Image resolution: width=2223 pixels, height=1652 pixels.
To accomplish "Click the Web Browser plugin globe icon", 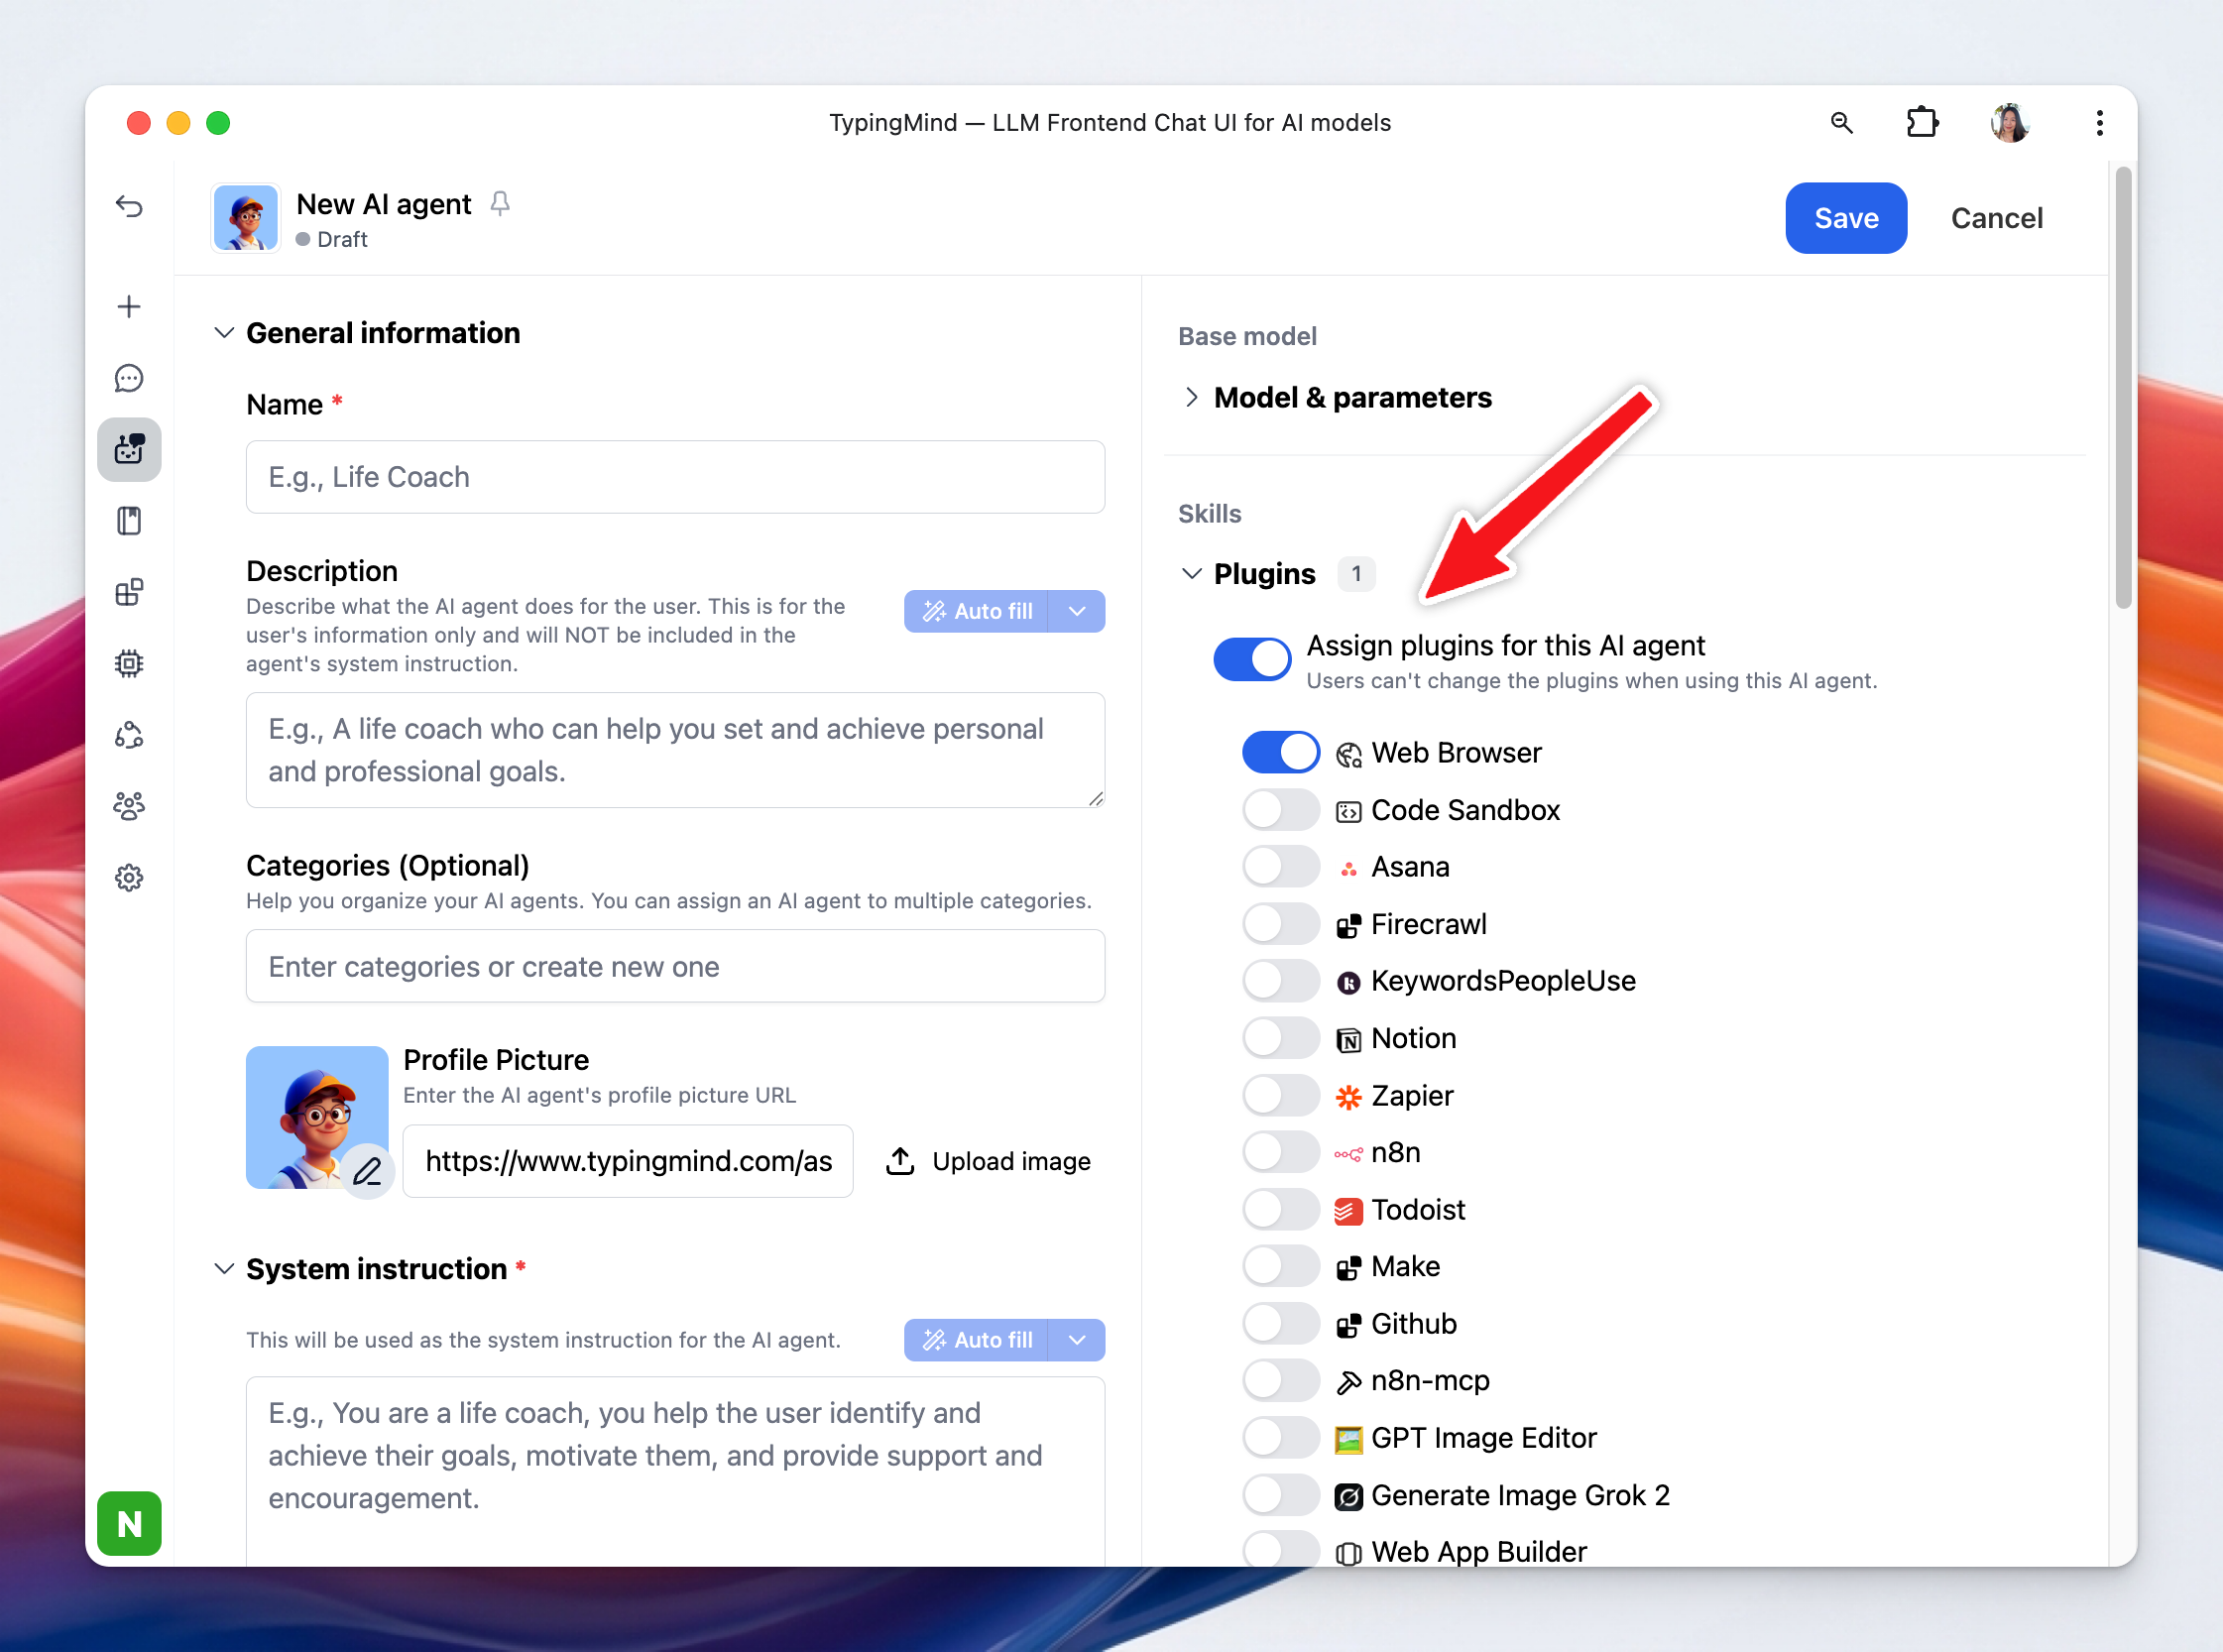I will coord(1348,754).
